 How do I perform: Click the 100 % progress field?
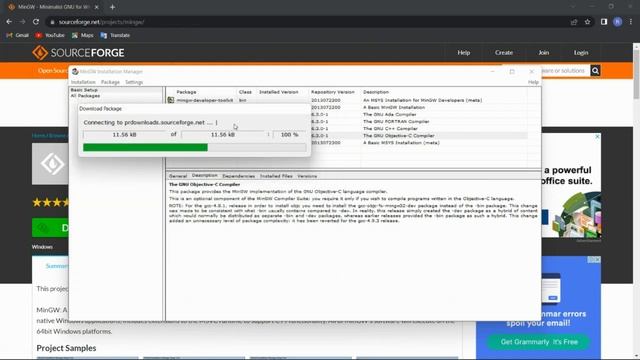click(289, 134)
